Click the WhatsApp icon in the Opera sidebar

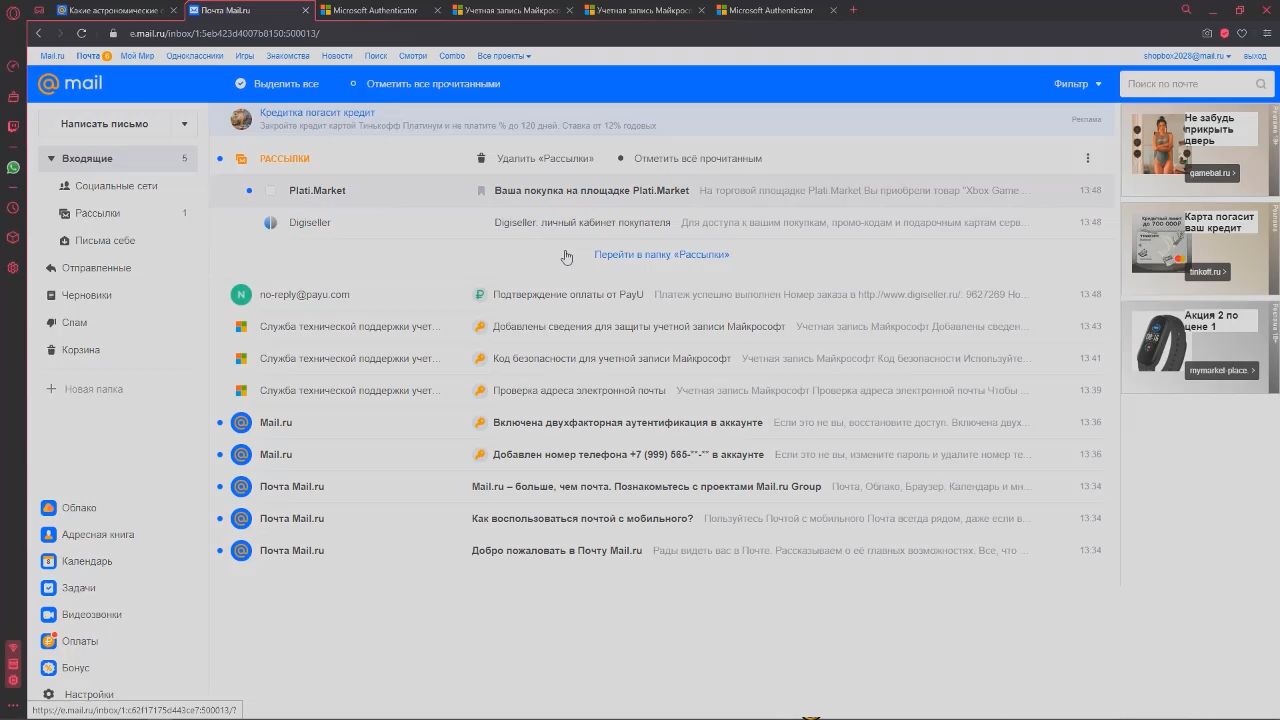tap(13, 167)
